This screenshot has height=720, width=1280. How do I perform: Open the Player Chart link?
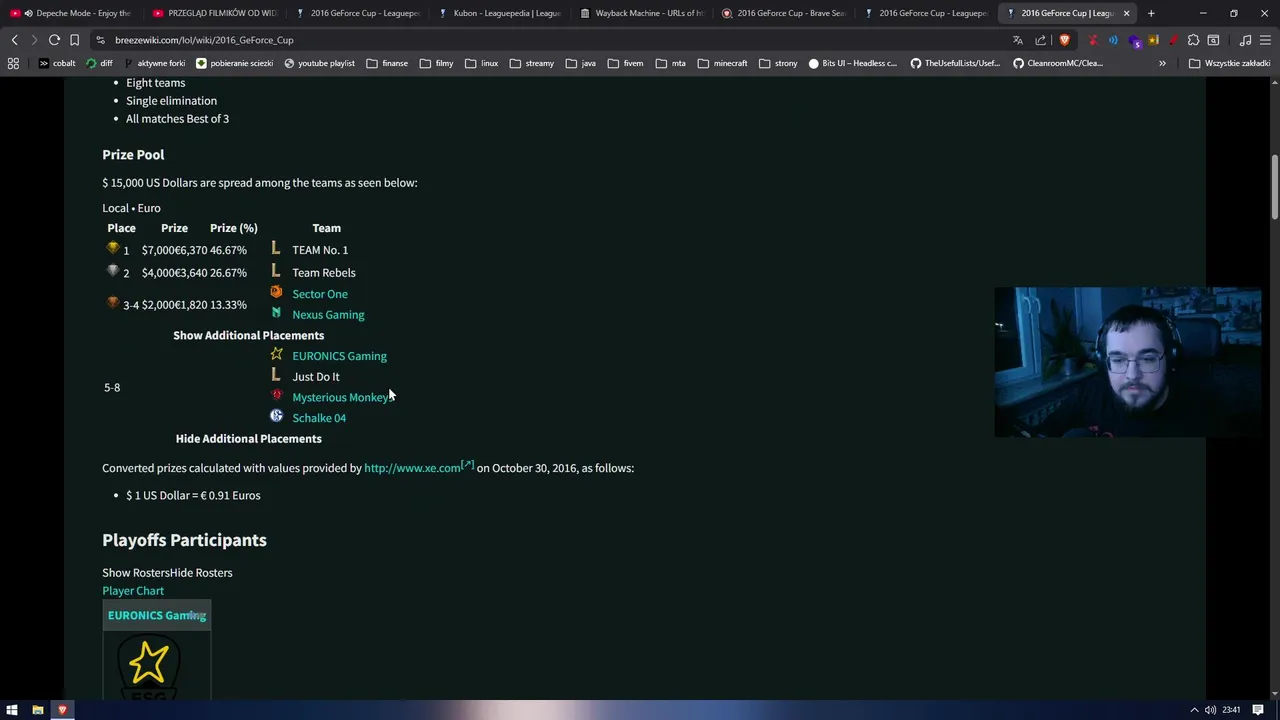(133, 591)
